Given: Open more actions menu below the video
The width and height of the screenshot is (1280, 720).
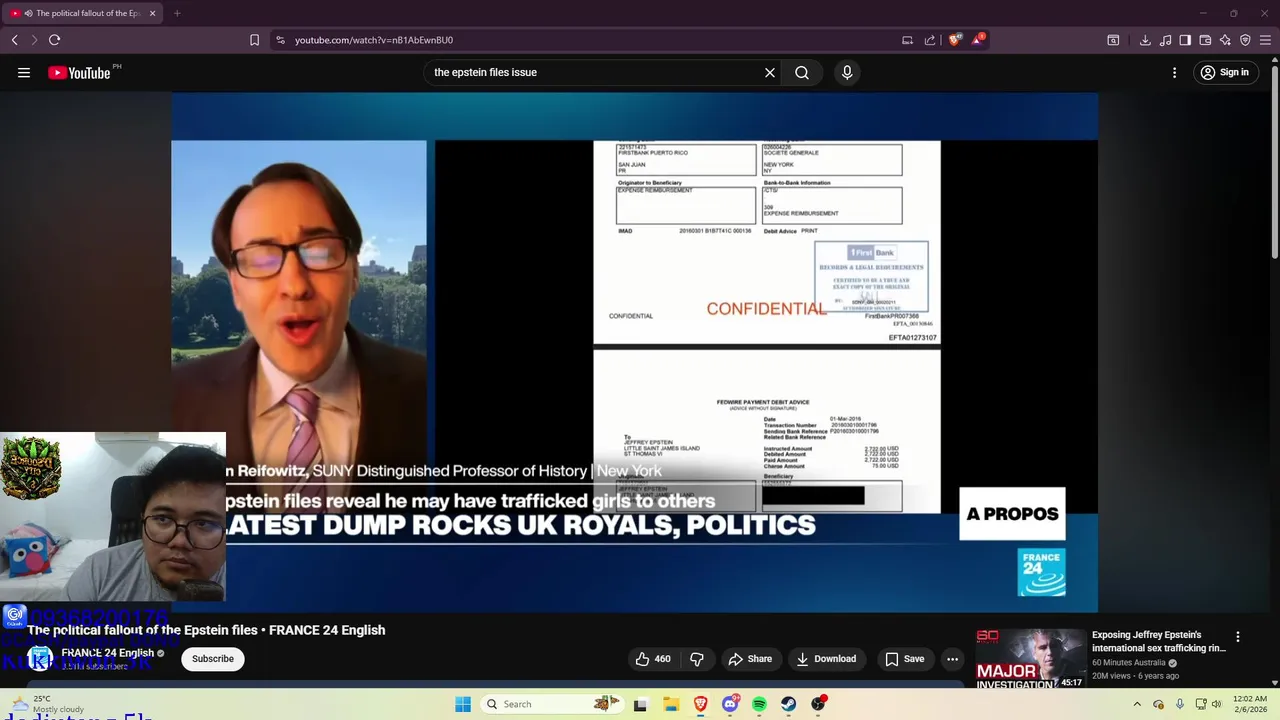Looking at the screenshot, I should (x=953, y=659).
